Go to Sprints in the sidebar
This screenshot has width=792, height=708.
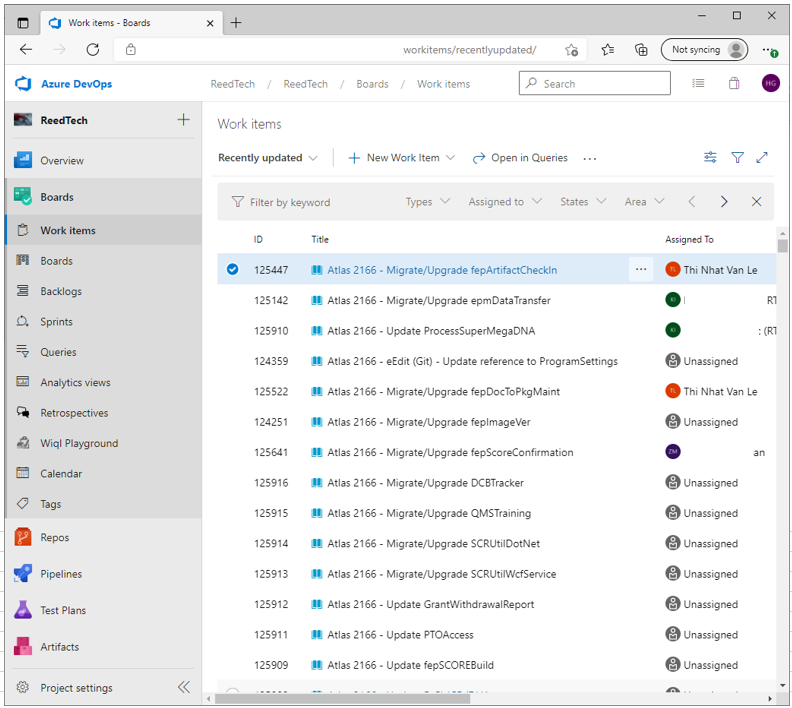tap(56, 322)
